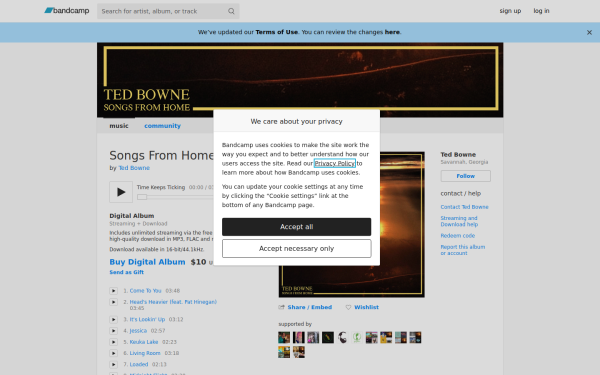Play track 7 Loaded

tap(114, 365)
